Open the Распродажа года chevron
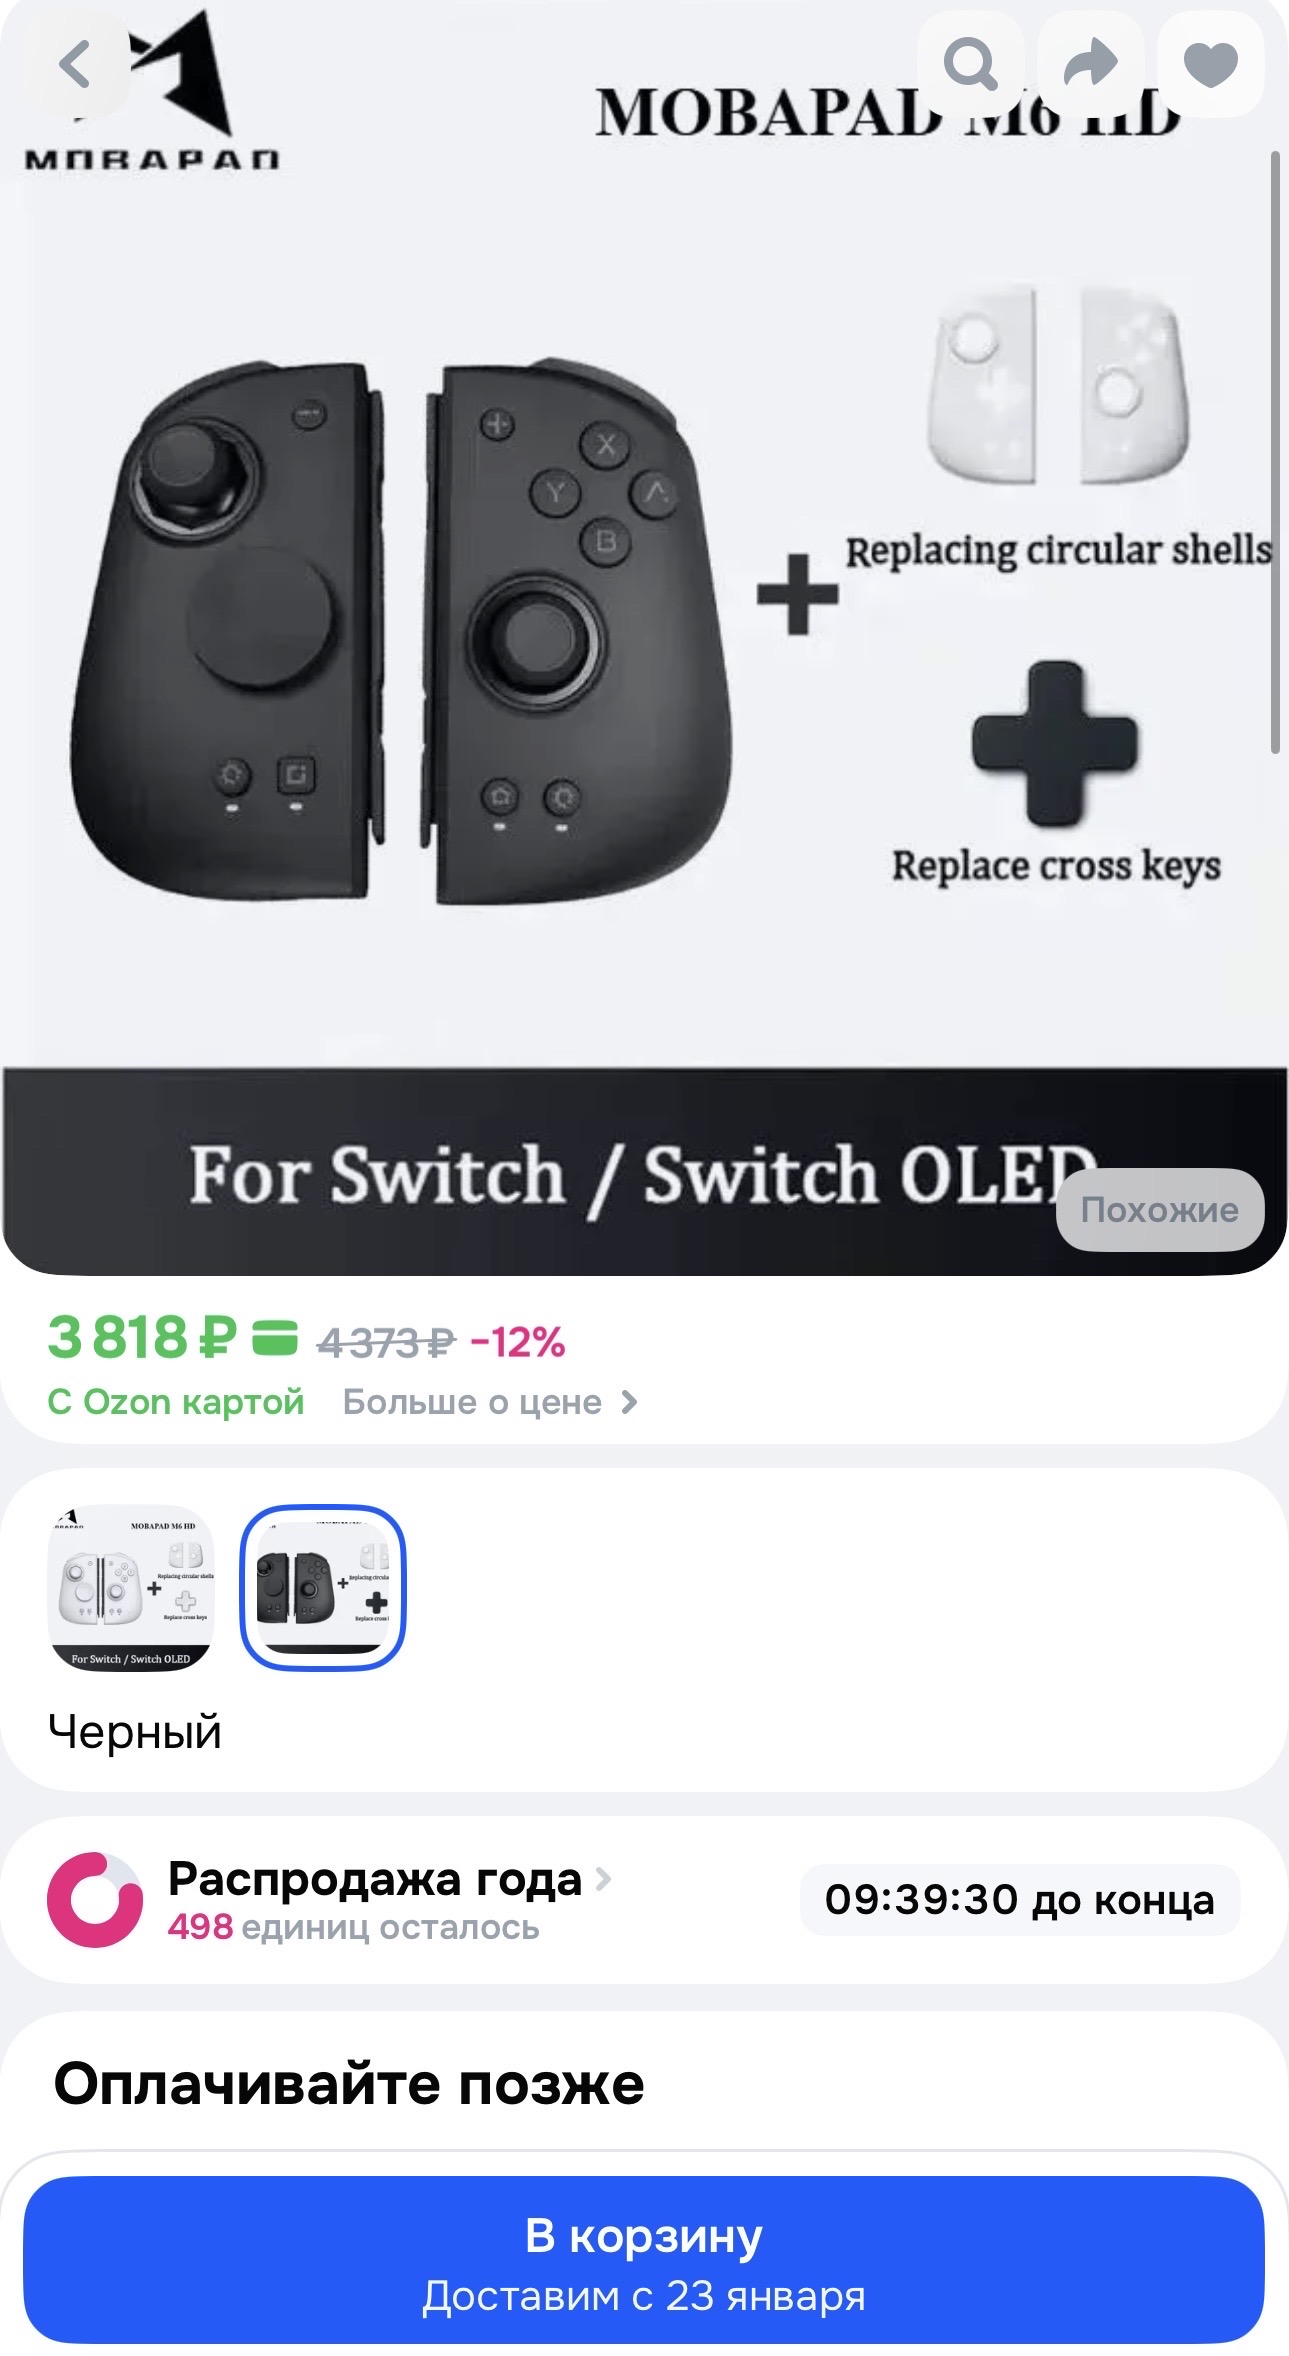 click(603, 1879)
